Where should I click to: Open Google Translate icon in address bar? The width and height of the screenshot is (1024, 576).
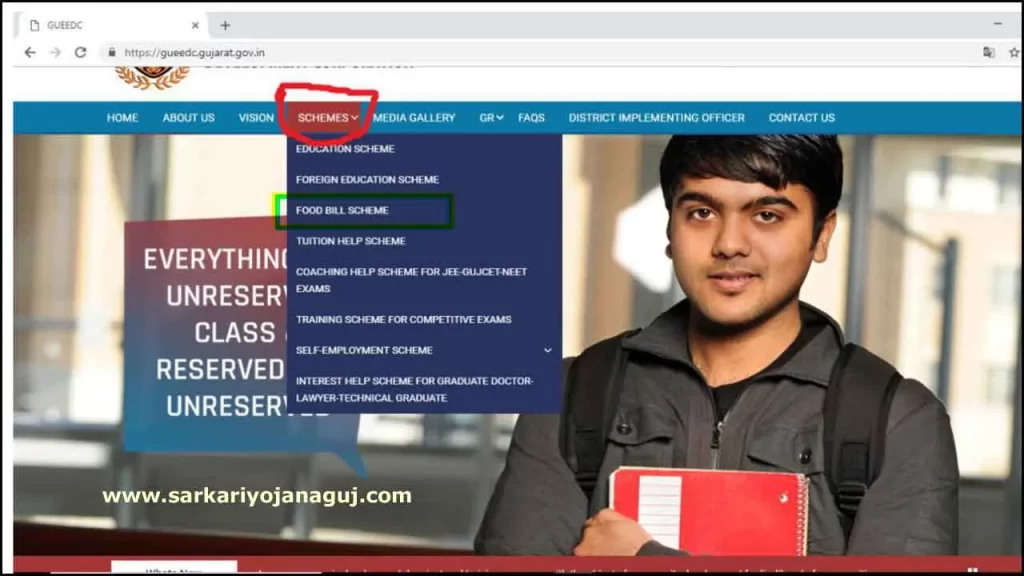(x=988, y=50)
